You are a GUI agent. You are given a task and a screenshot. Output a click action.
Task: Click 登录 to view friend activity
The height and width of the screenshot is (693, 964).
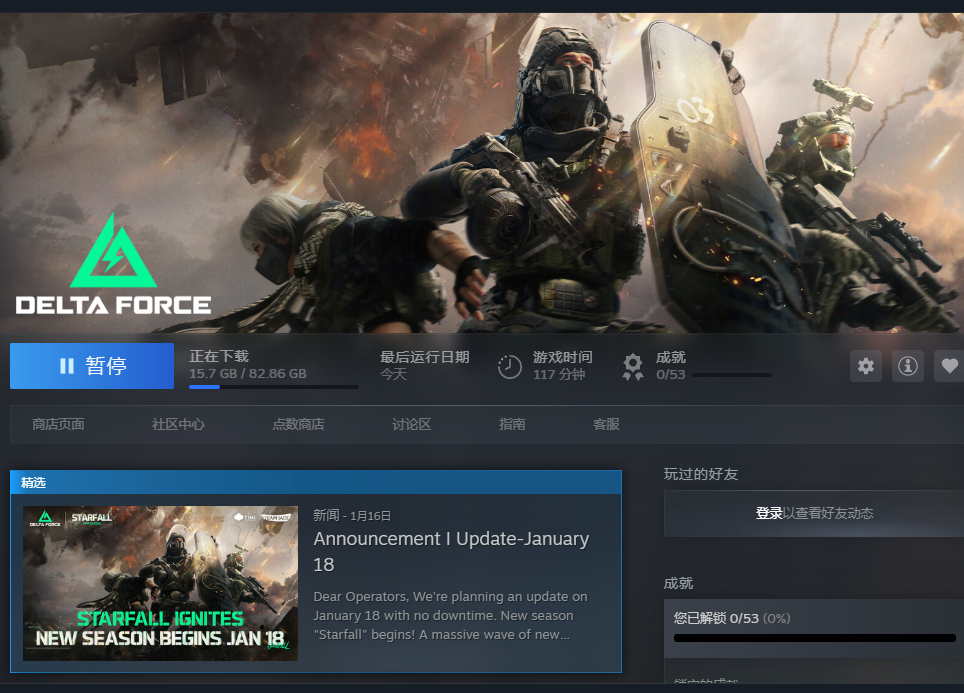pyautogui.click(x=769, y=513)
